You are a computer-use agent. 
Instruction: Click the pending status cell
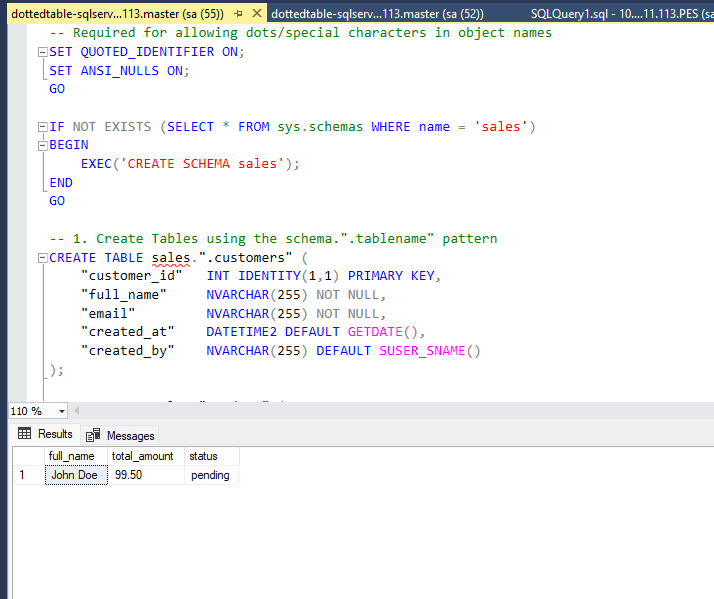coord(210,475)
